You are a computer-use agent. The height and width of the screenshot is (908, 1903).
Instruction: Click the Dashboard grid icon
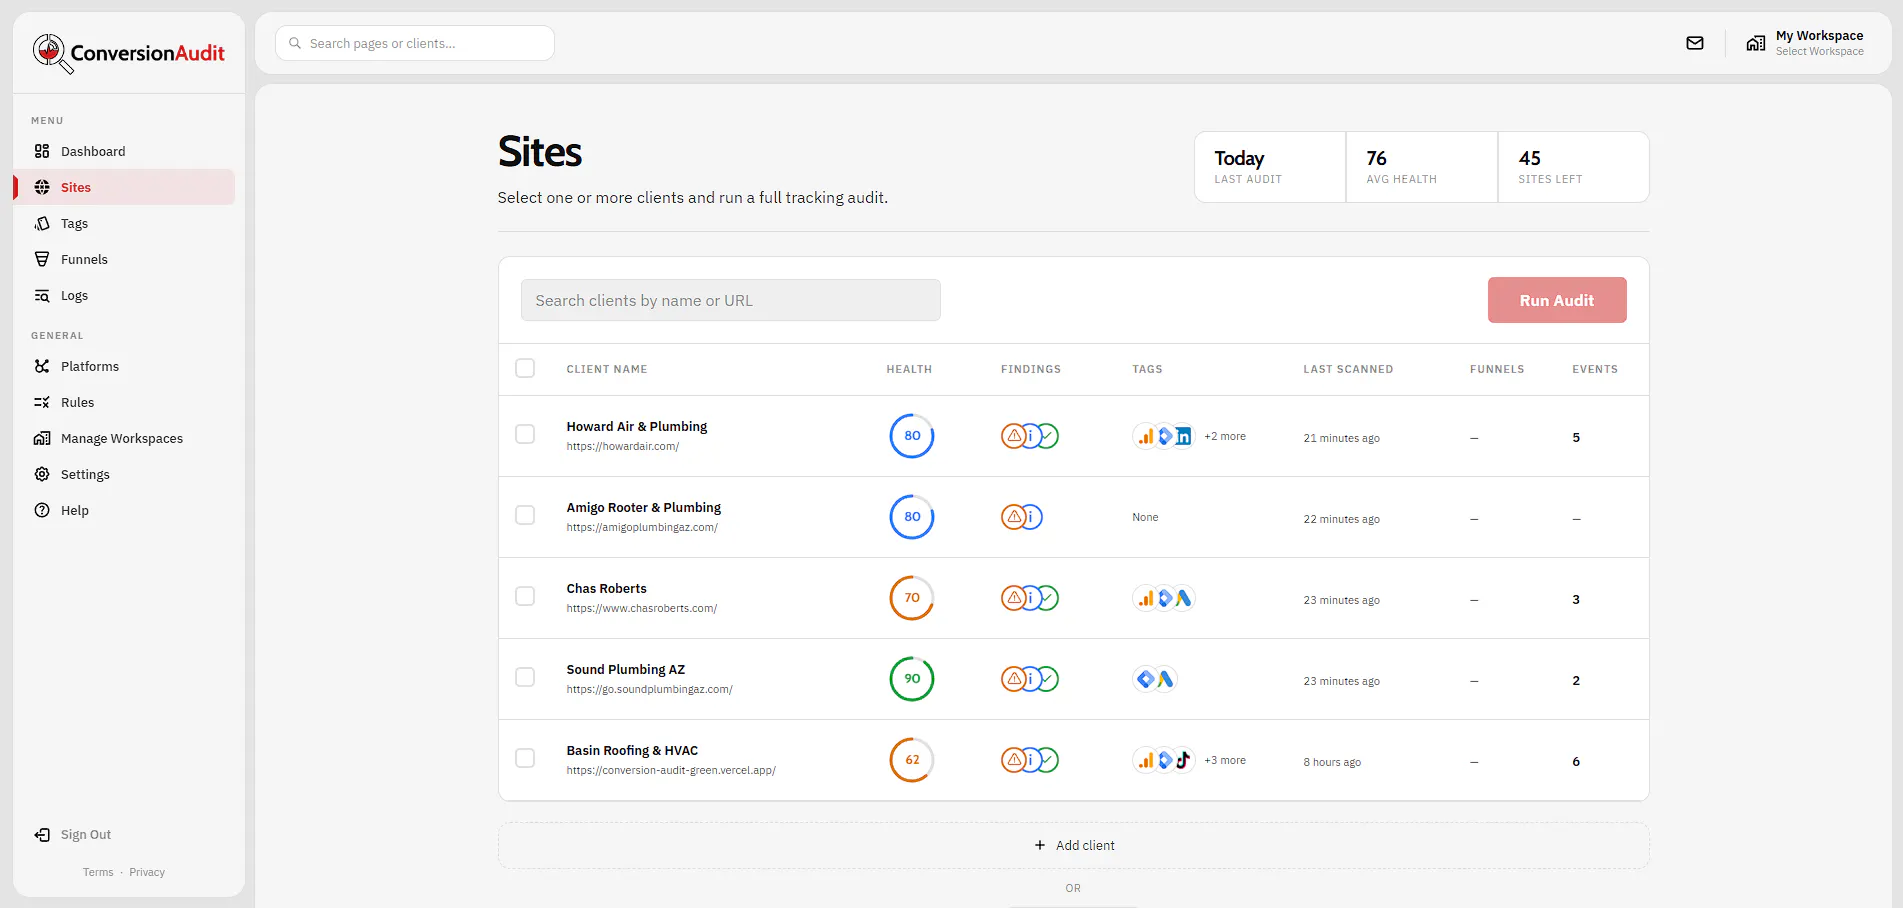[x=42, y=151]
